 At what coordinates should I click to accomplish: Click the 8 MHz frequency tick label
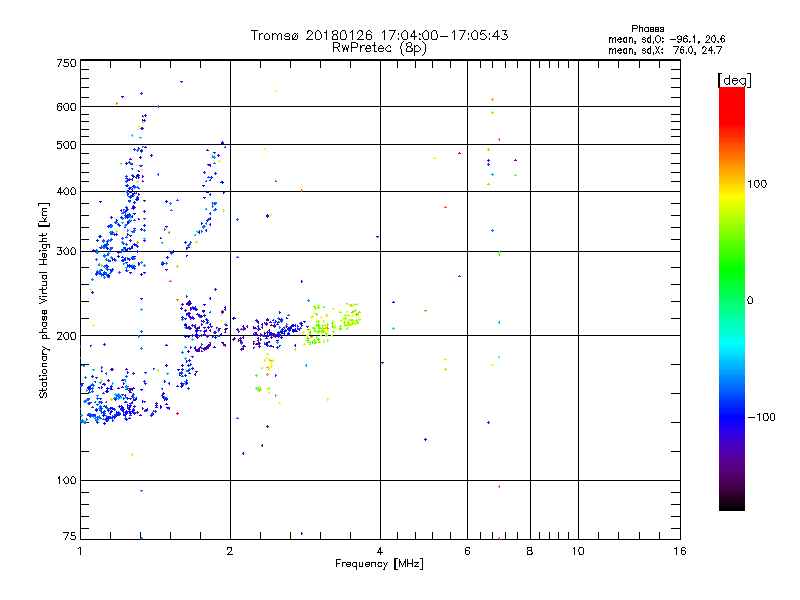click(530, 551)
